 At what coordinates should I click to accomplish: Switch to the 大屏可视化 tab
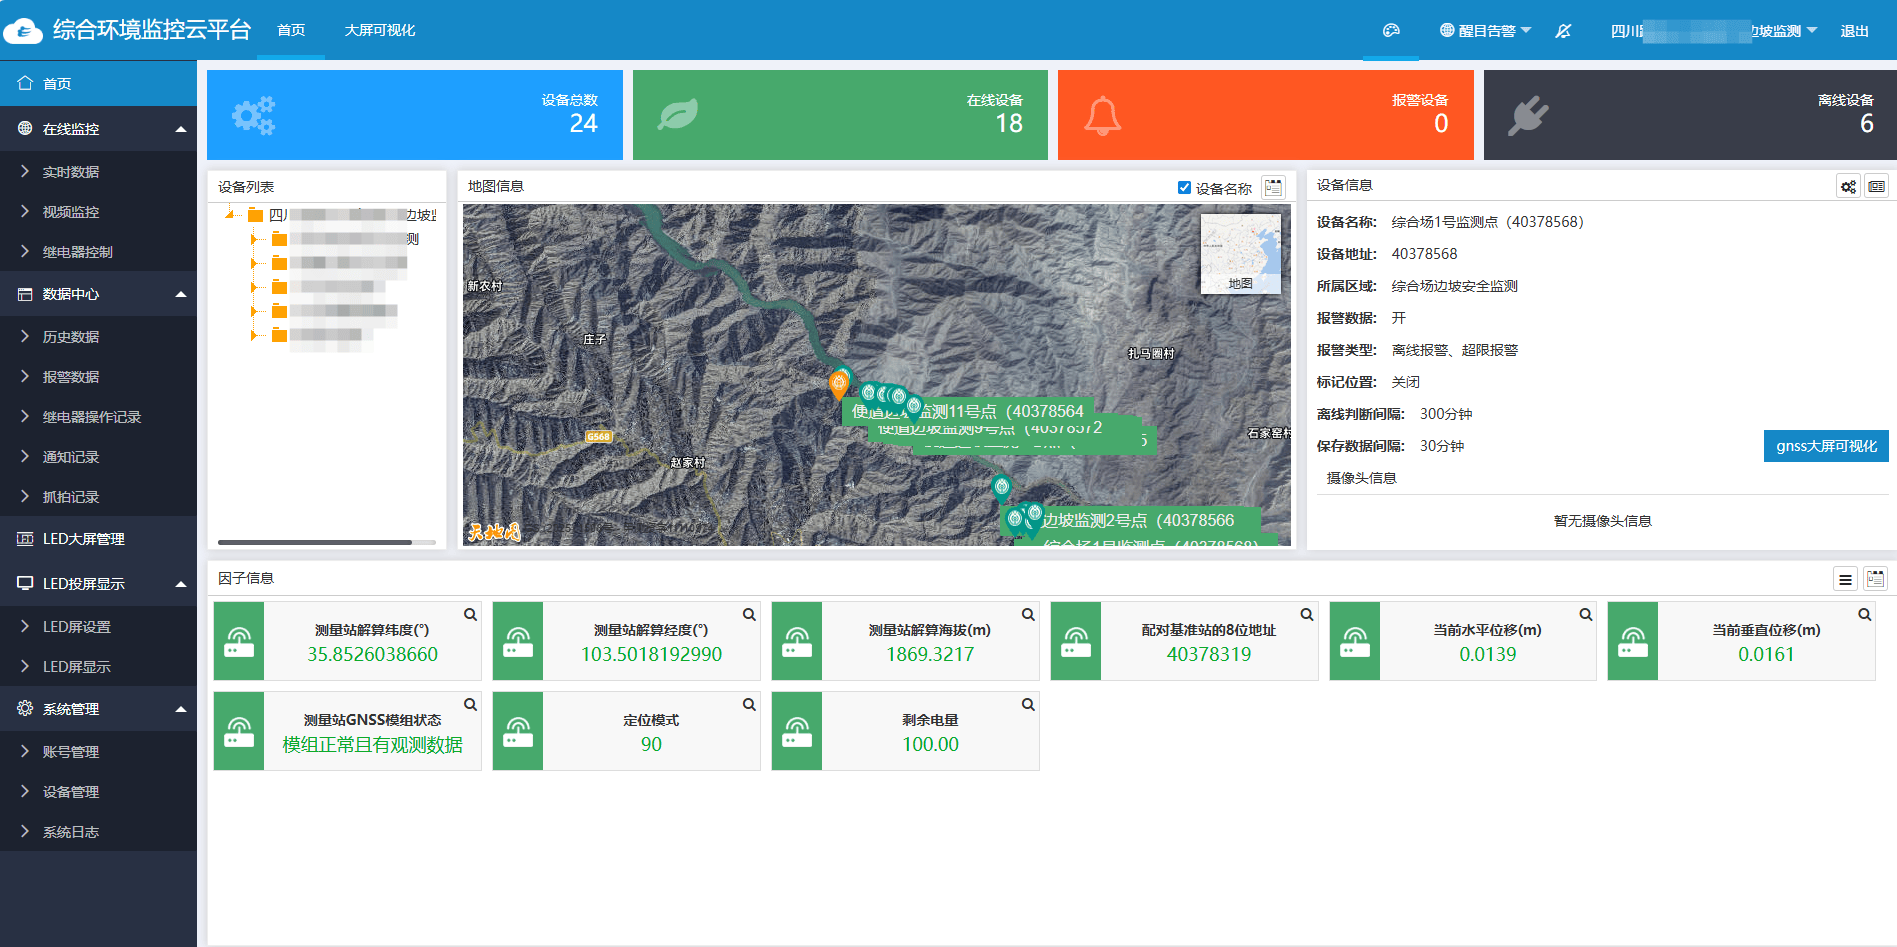(379, 31)
